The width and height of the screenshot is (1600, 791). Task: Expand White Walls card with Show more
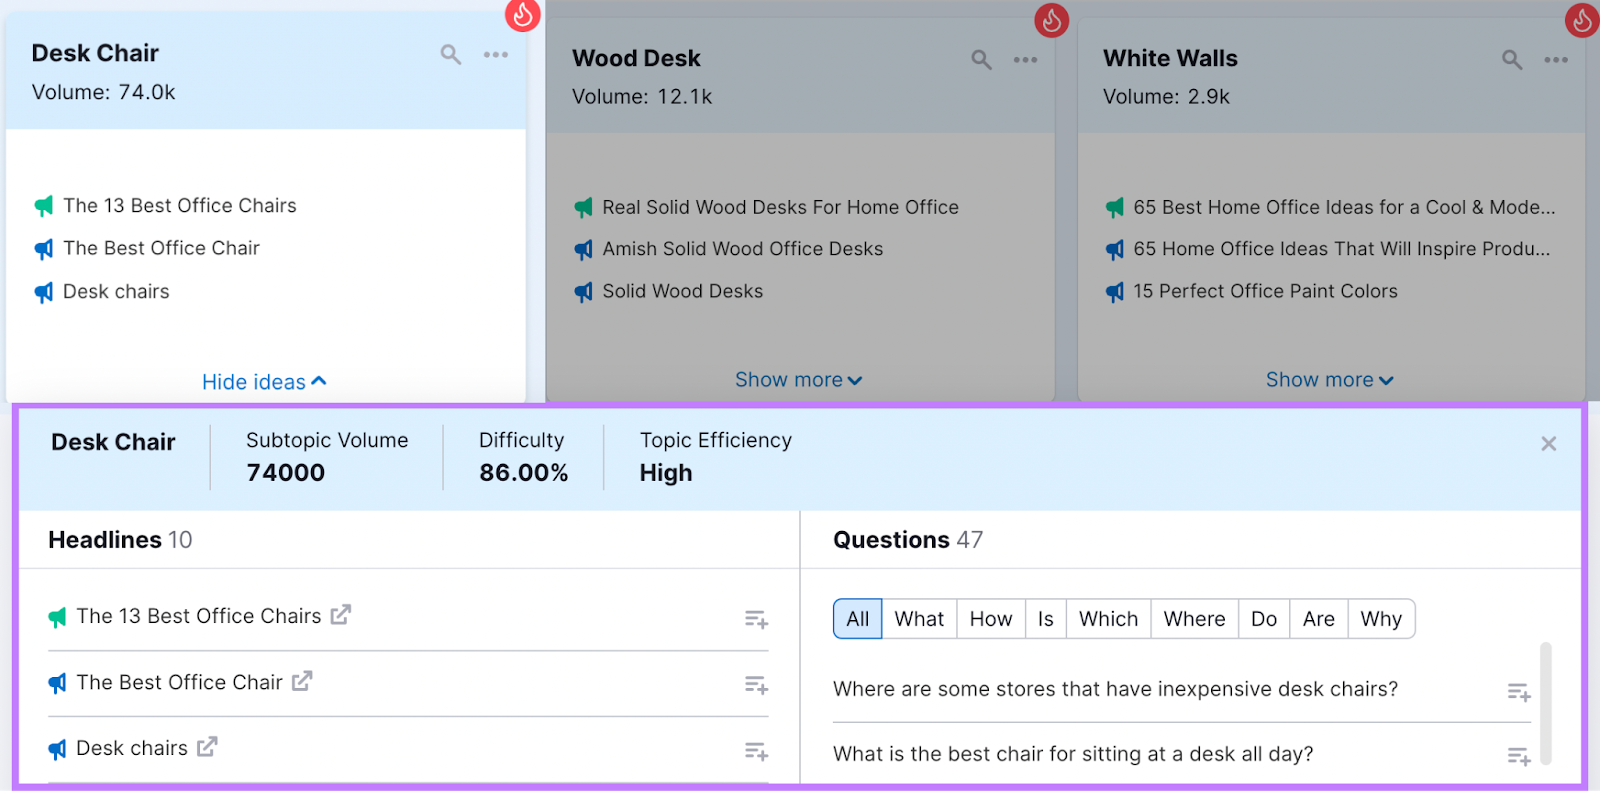pyautogui.click(x=1329, y=380)
